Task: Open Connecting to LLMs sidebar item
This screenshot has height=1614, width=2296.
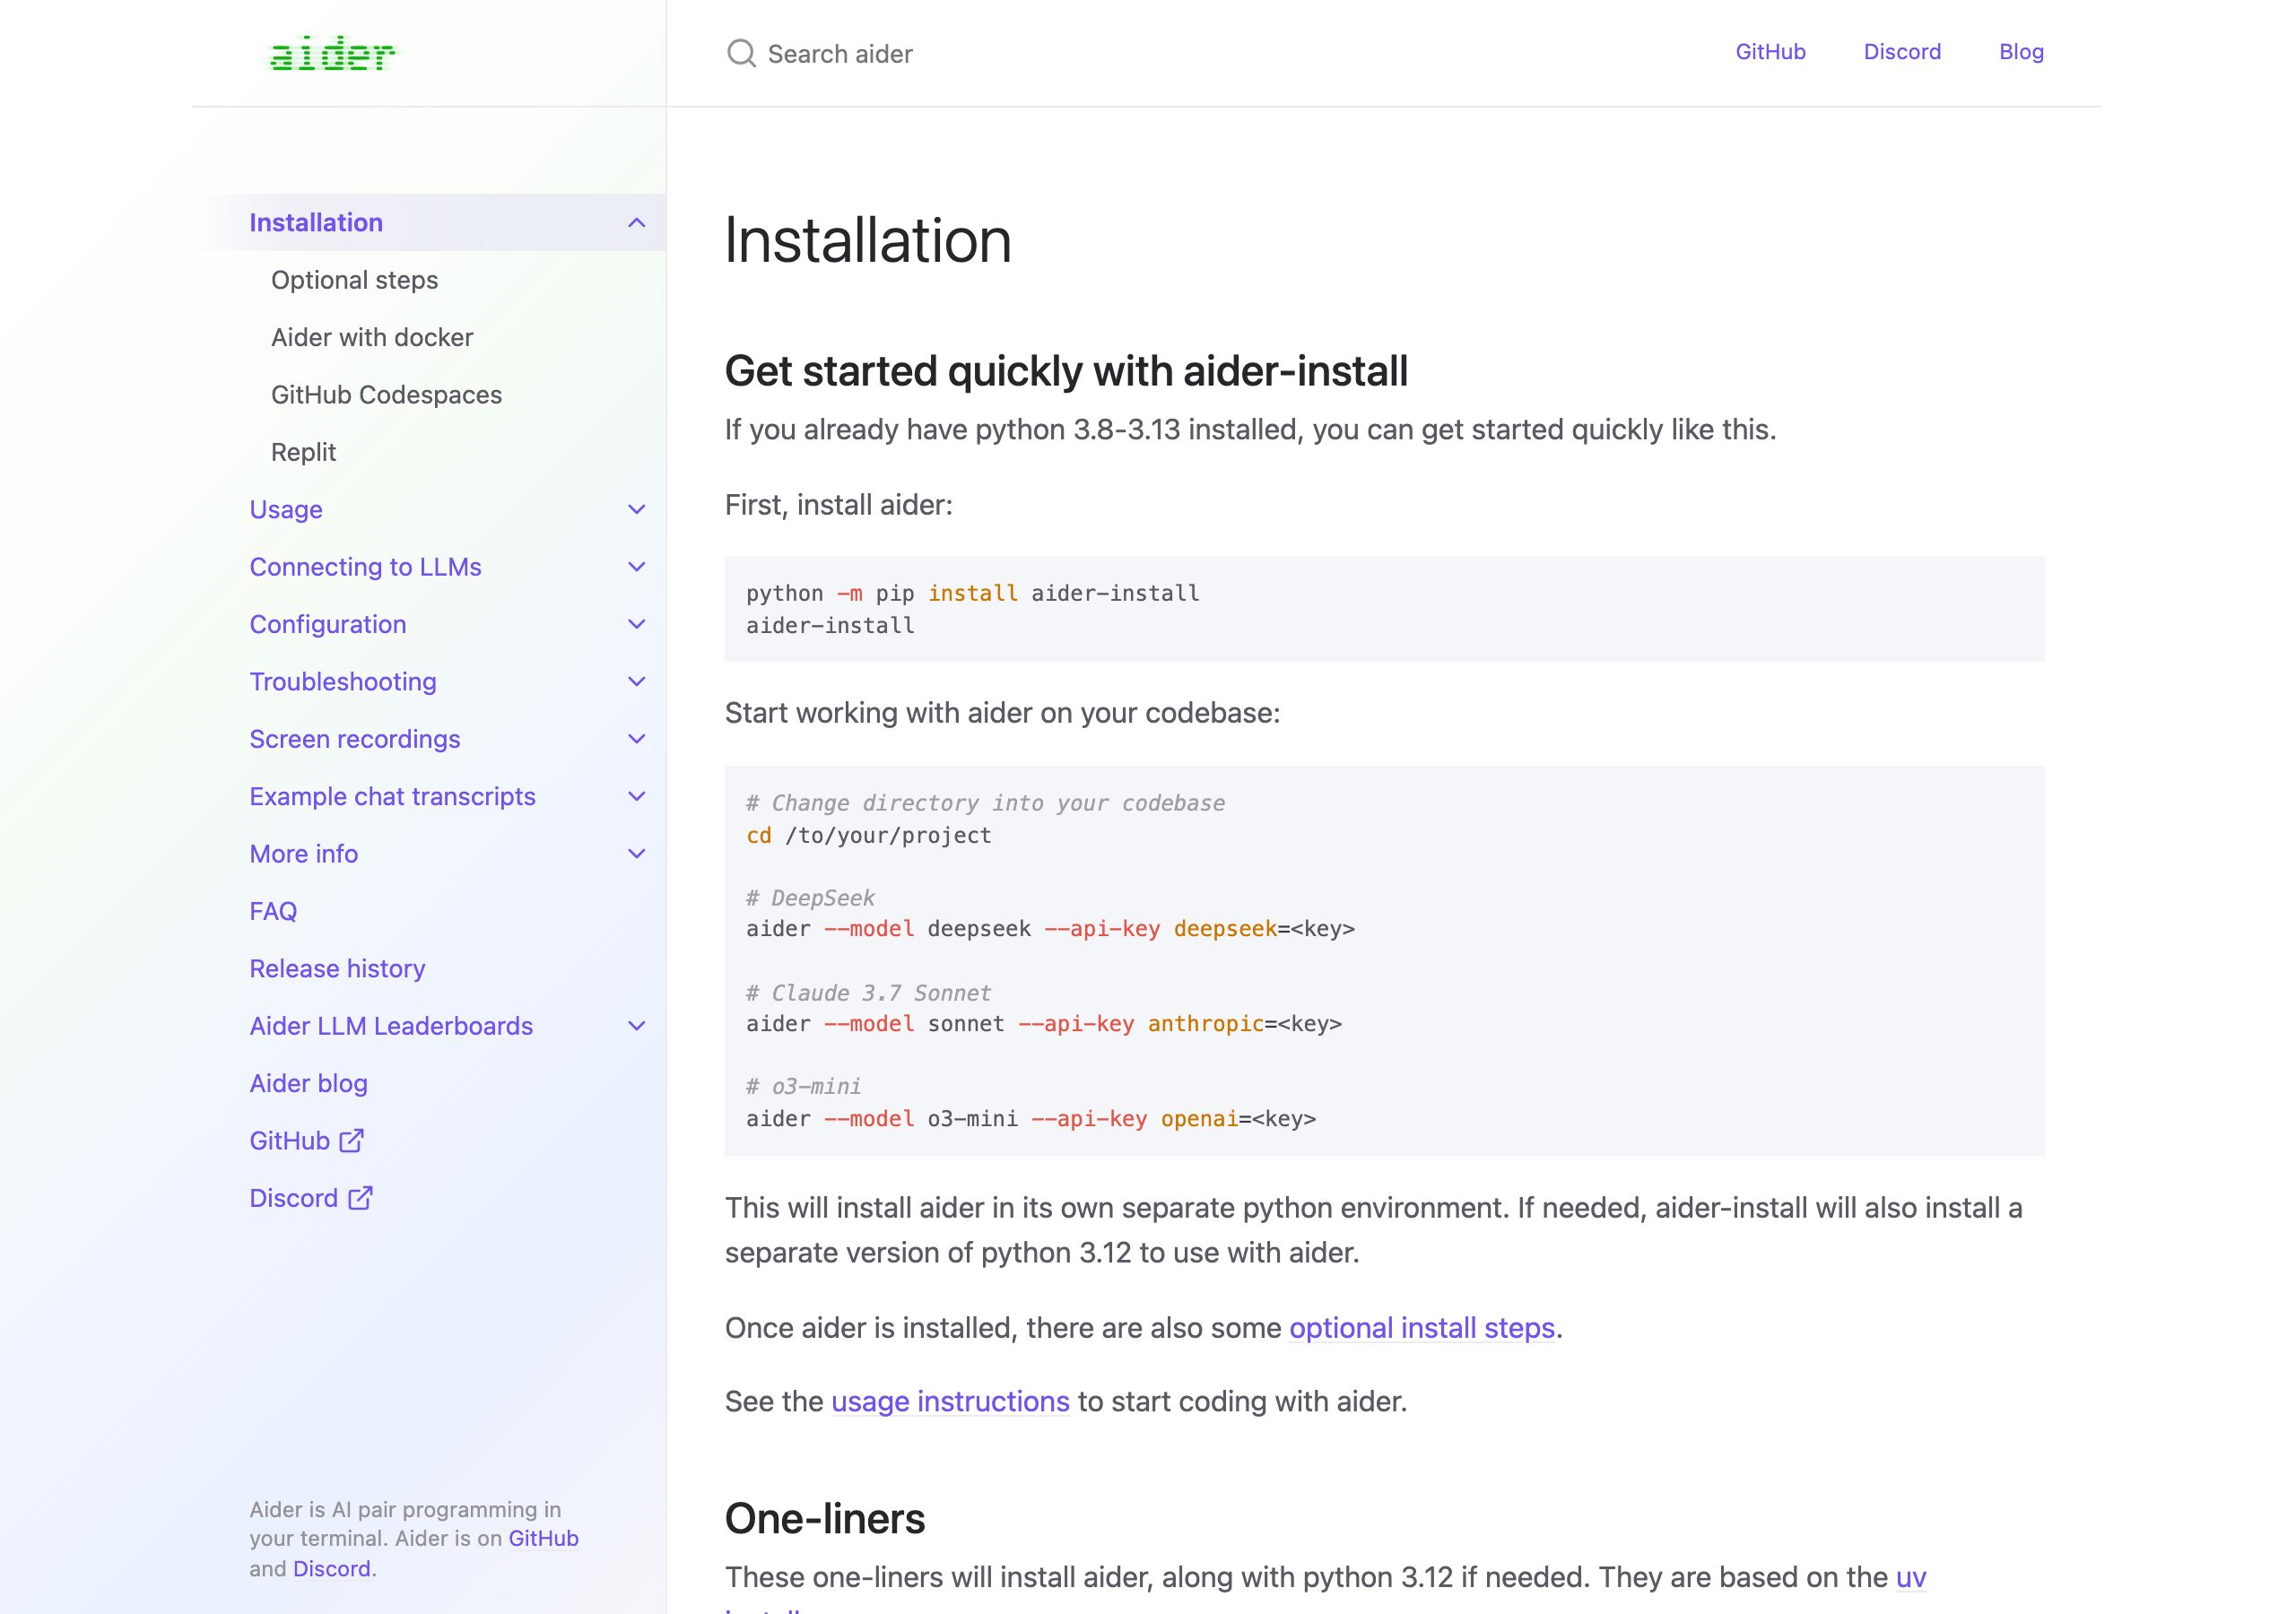Action: [365, 567]
